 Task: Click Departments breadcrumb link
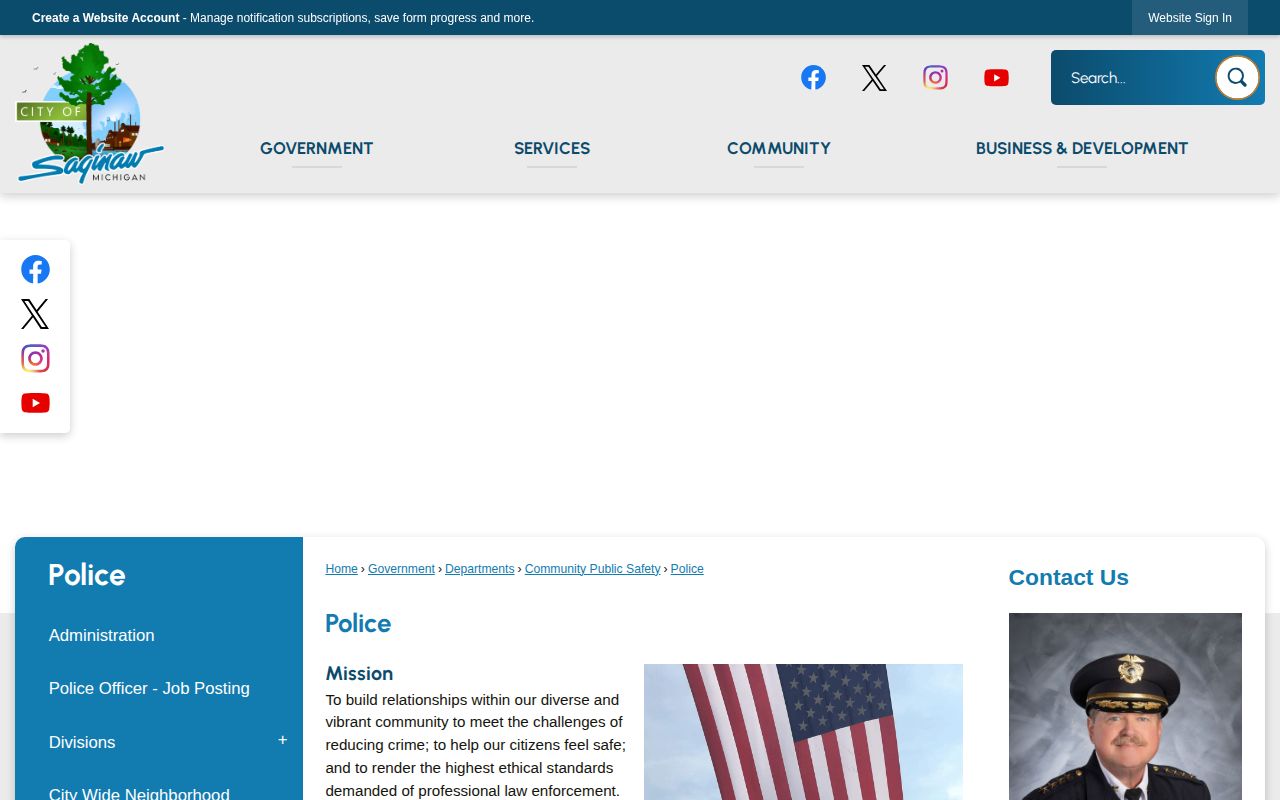coord(480,569)
